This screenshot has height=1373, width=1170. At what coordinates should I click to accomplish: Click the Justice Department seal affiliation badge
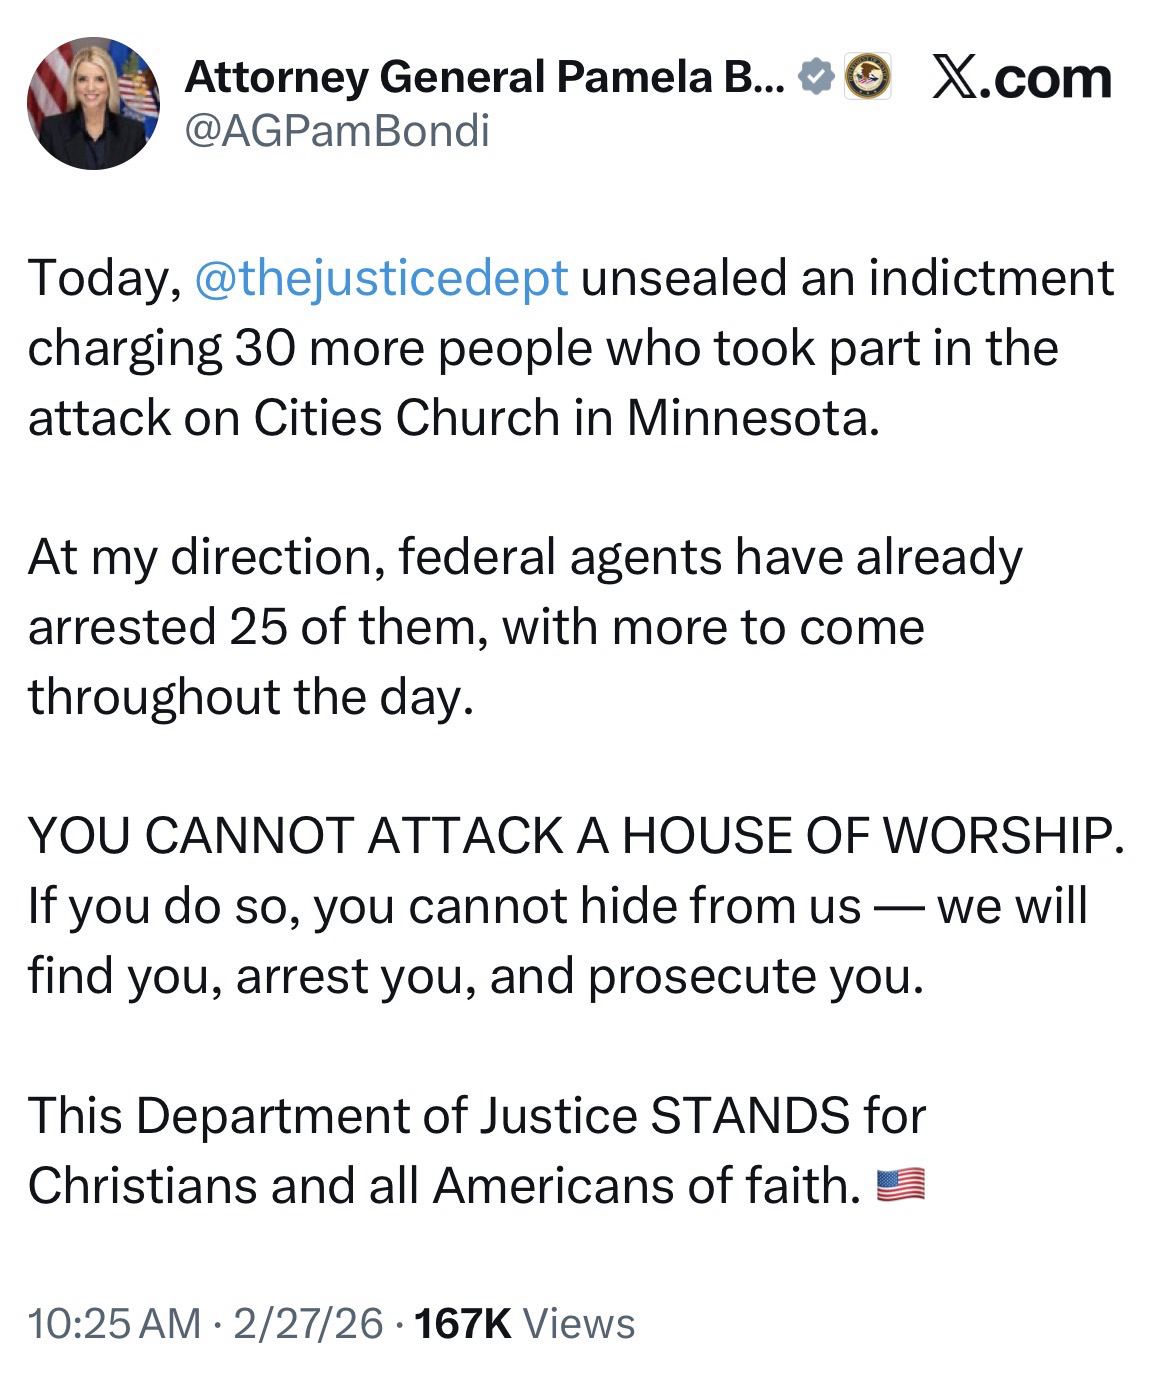pos(867,78)
